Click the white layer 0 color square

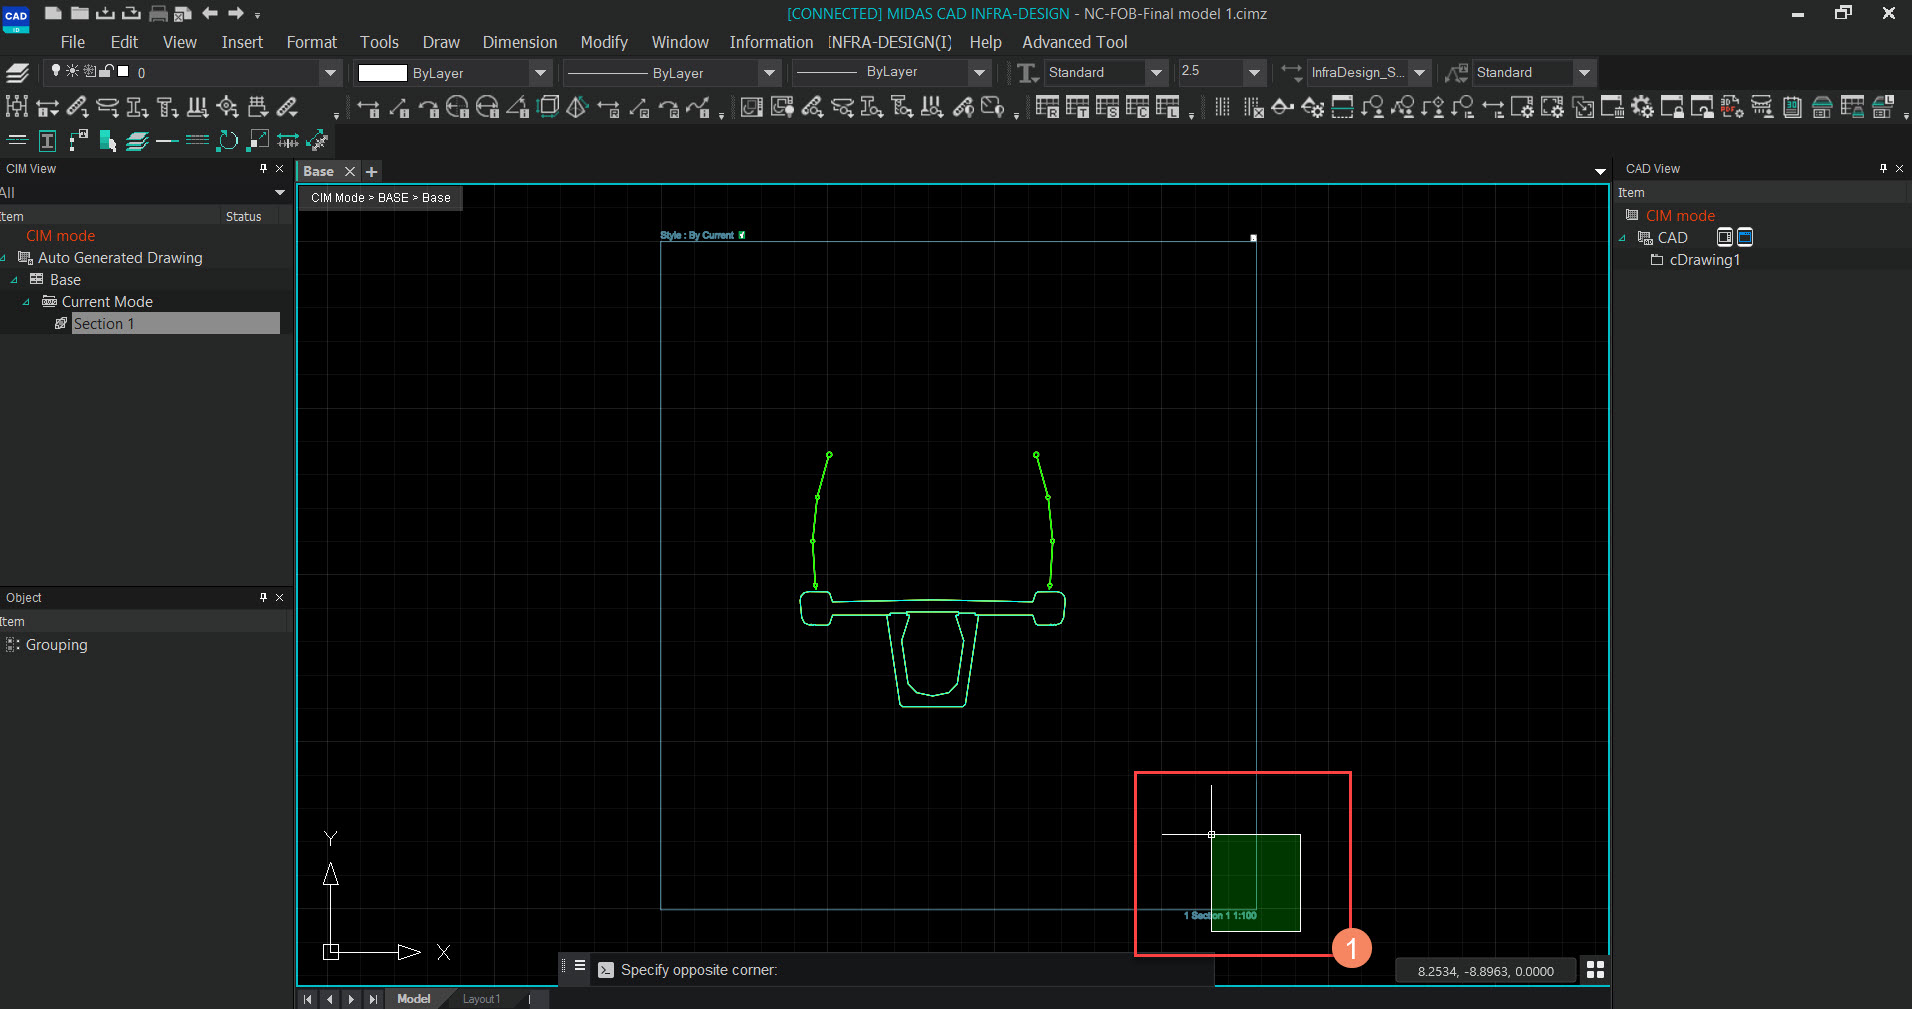coord(123,70)
